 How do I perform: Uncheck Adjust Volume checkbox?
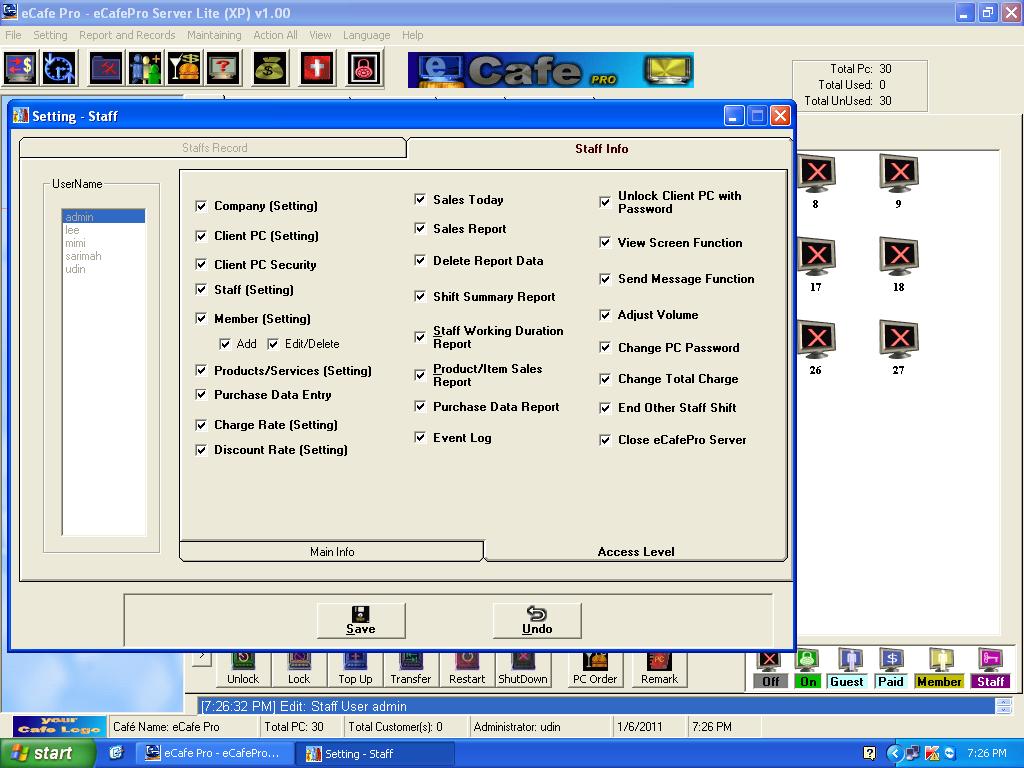(605, 315)
